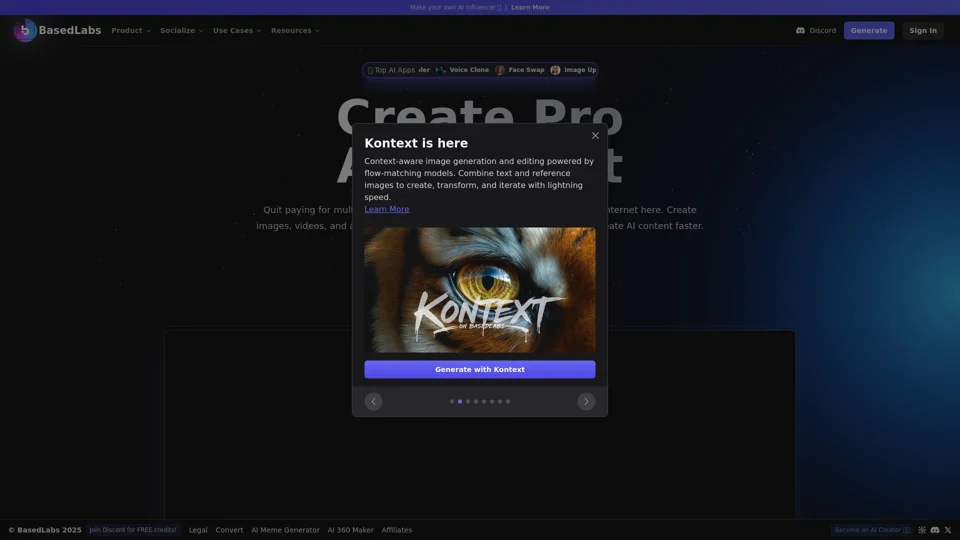Select the seventh carousel dot
Viewport: 960px width, 540px height.
click(500, 402)
